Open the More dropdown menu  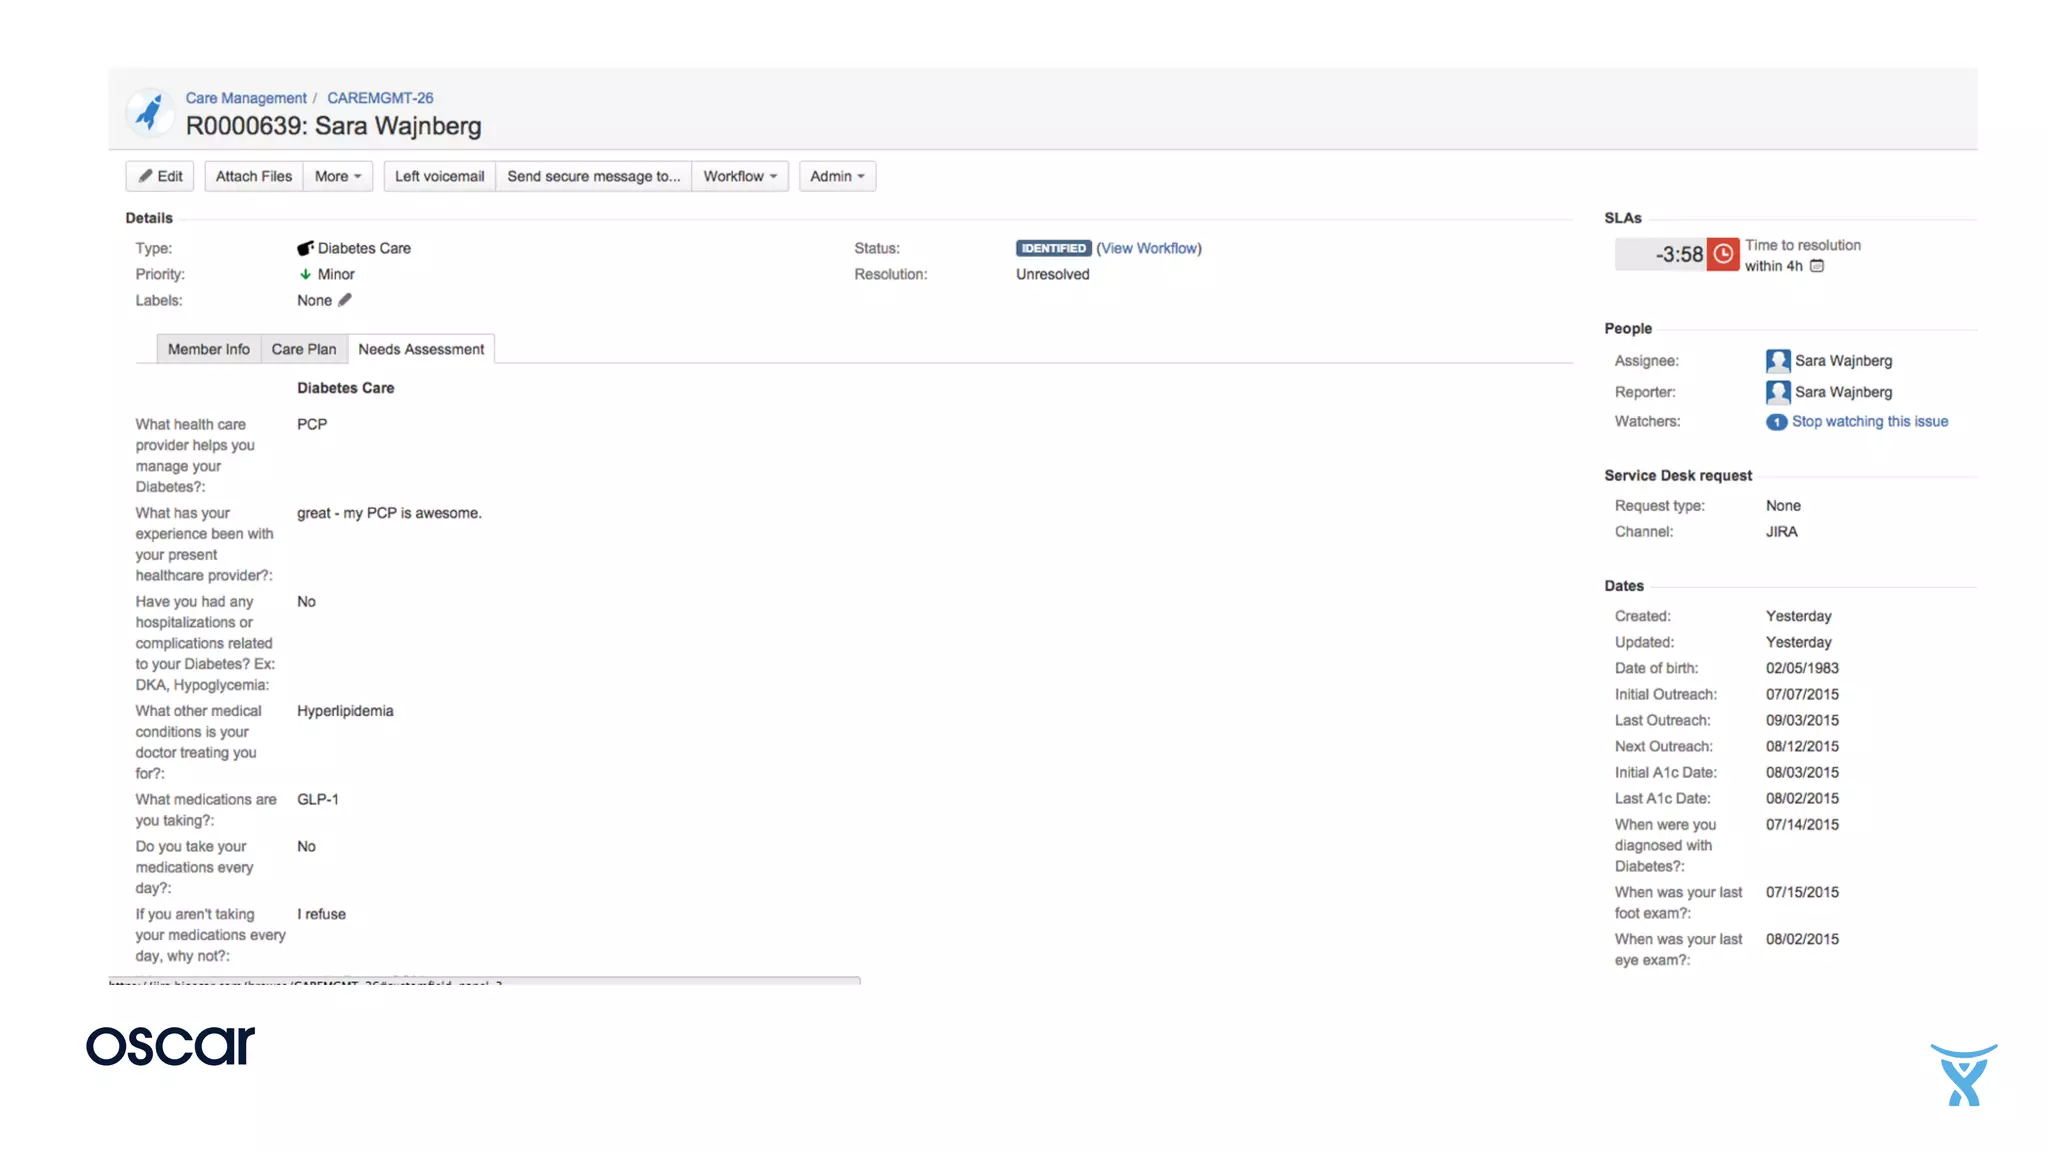pos(338,176)
